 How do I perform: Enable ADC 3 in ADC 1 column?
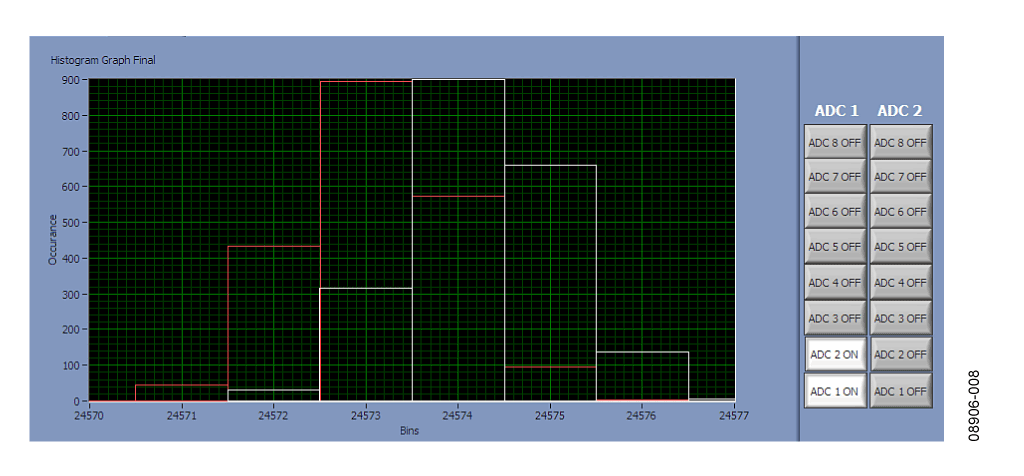(x=835, y=318)
